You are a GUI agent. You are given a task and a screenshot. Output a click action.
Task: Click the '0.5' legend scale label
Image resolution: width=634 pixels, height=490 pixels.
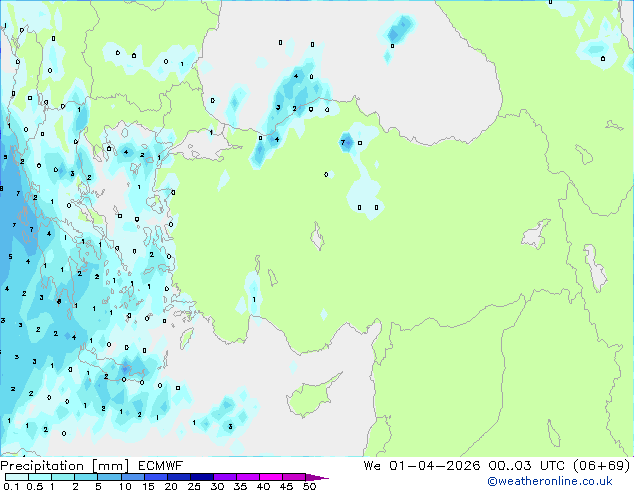(x=35, y=486)
